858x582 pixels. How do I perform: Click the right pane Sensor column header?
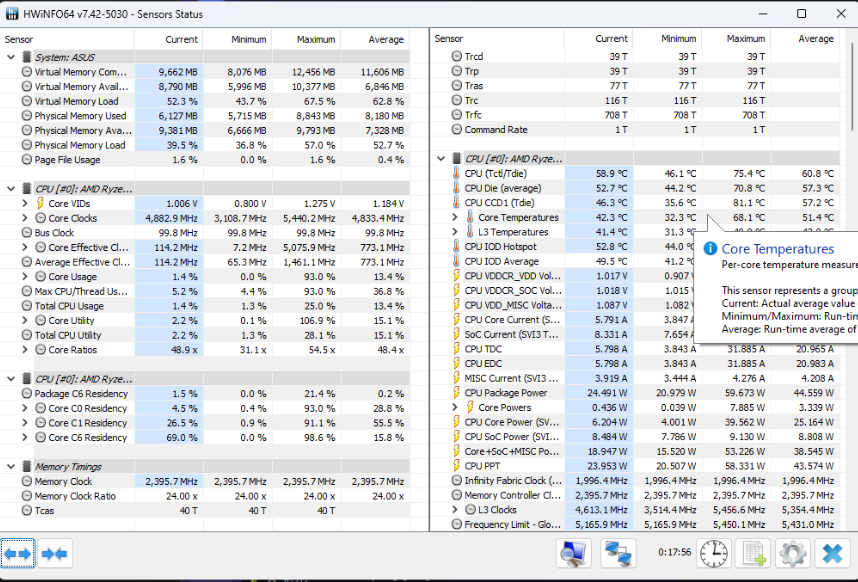(497, 39)
